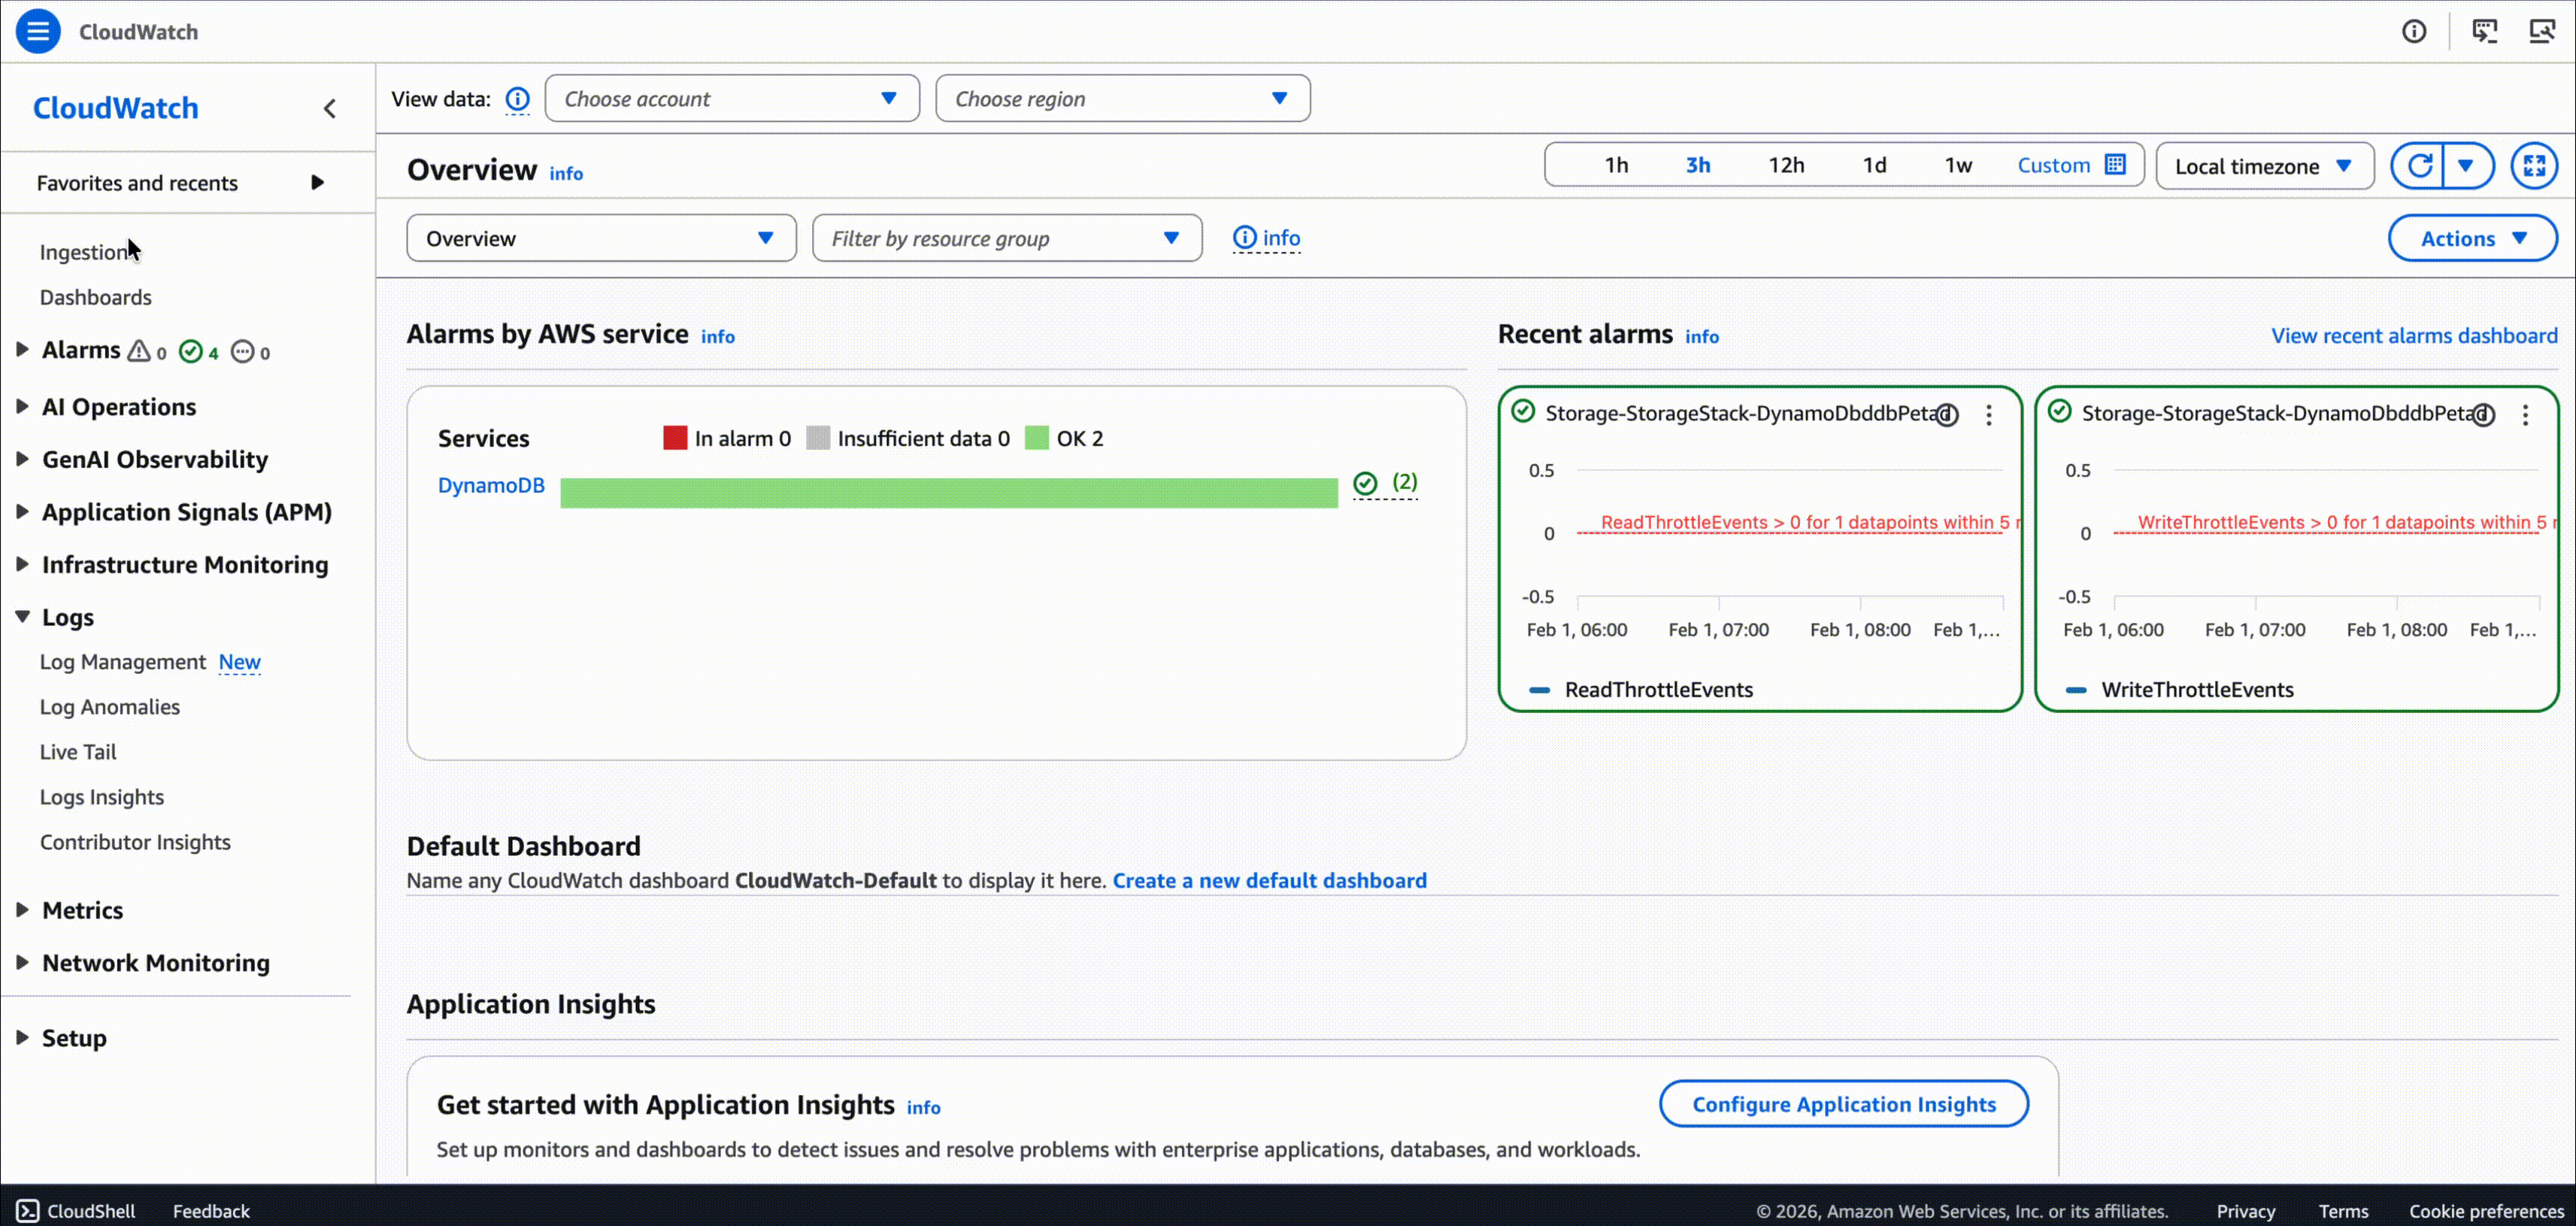Click Create a new default dashboard link

click(1270, 880)
